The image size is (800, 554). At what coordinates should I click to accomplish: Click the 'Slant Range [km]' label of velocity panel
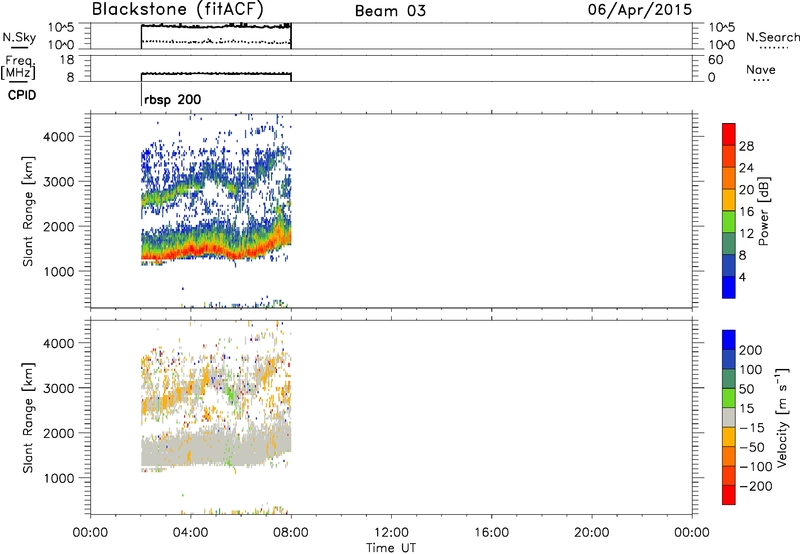28,418
